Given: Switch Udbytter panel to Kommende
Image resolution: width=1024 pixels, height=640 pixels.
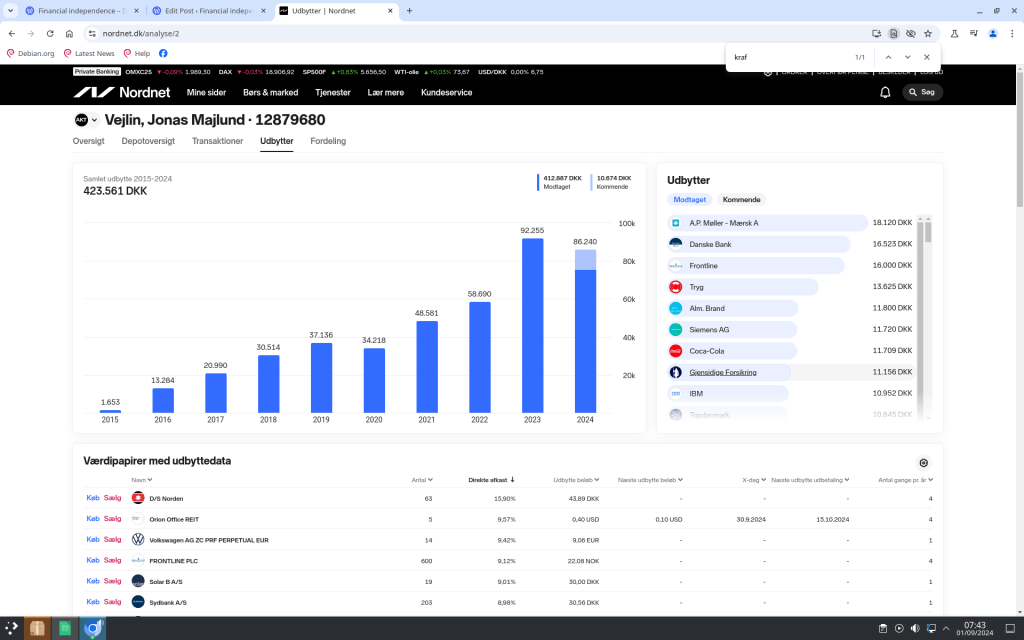Looking at the screenshot, I should pos(741,200).
